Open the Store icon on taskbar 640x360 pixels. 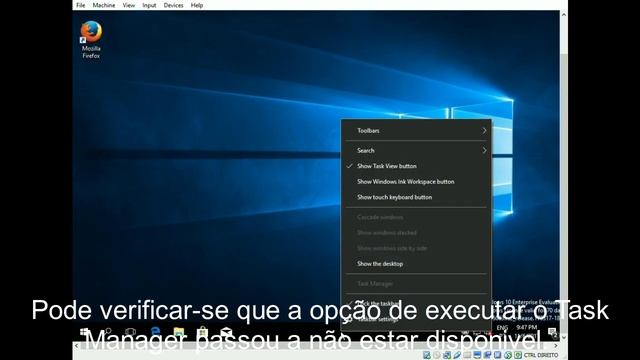tap(203, 332)
